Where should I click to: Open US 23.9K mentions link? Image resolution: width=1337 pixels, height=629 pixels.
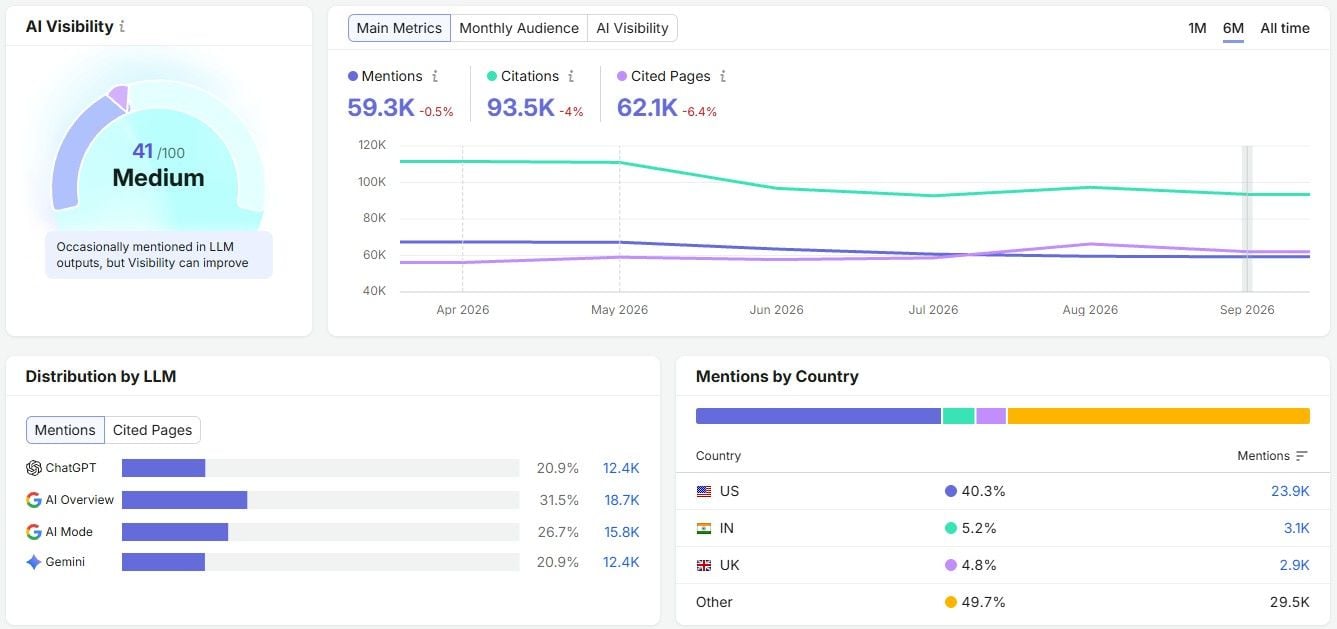click(x=1290, y=491)
